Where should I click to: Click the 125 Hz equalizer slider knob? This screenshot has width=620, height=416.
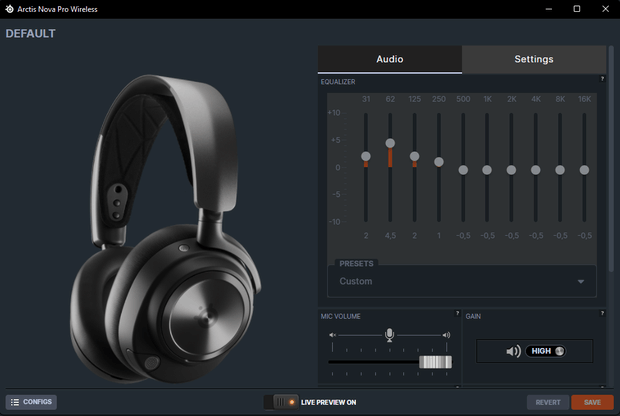(414, 156)
